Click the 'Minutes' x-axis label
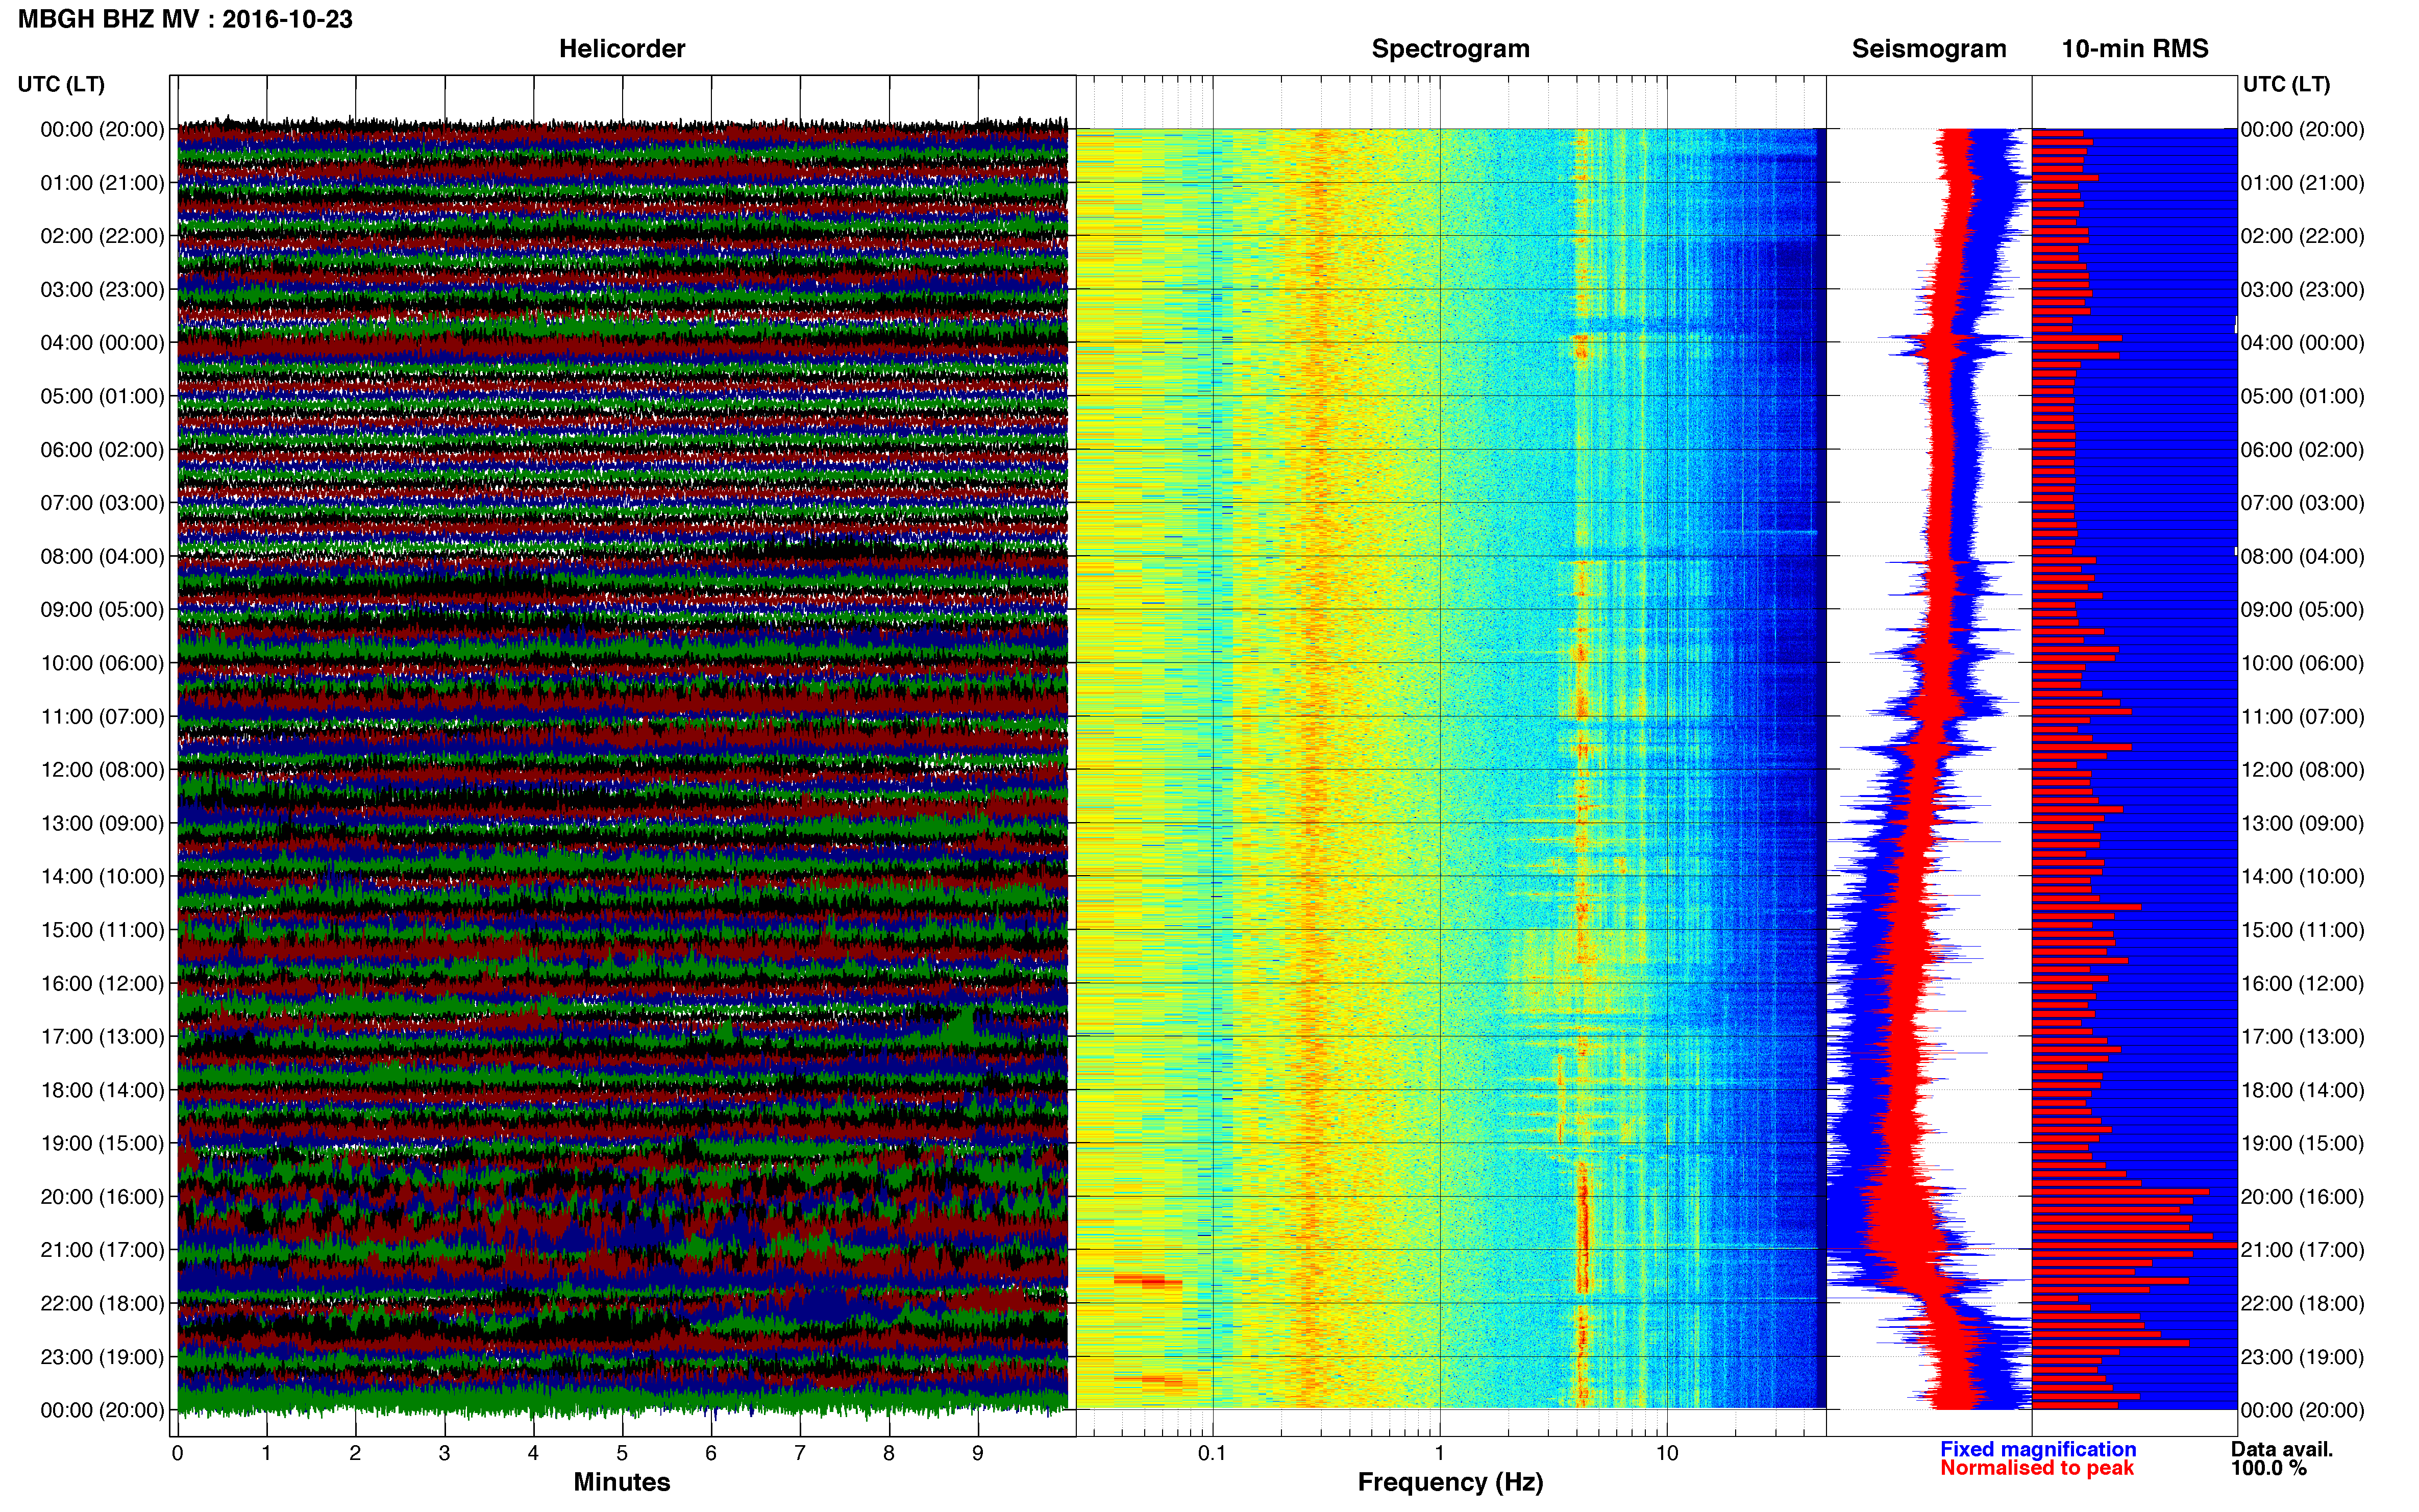2419x1512 pixels. point(622,1482)
